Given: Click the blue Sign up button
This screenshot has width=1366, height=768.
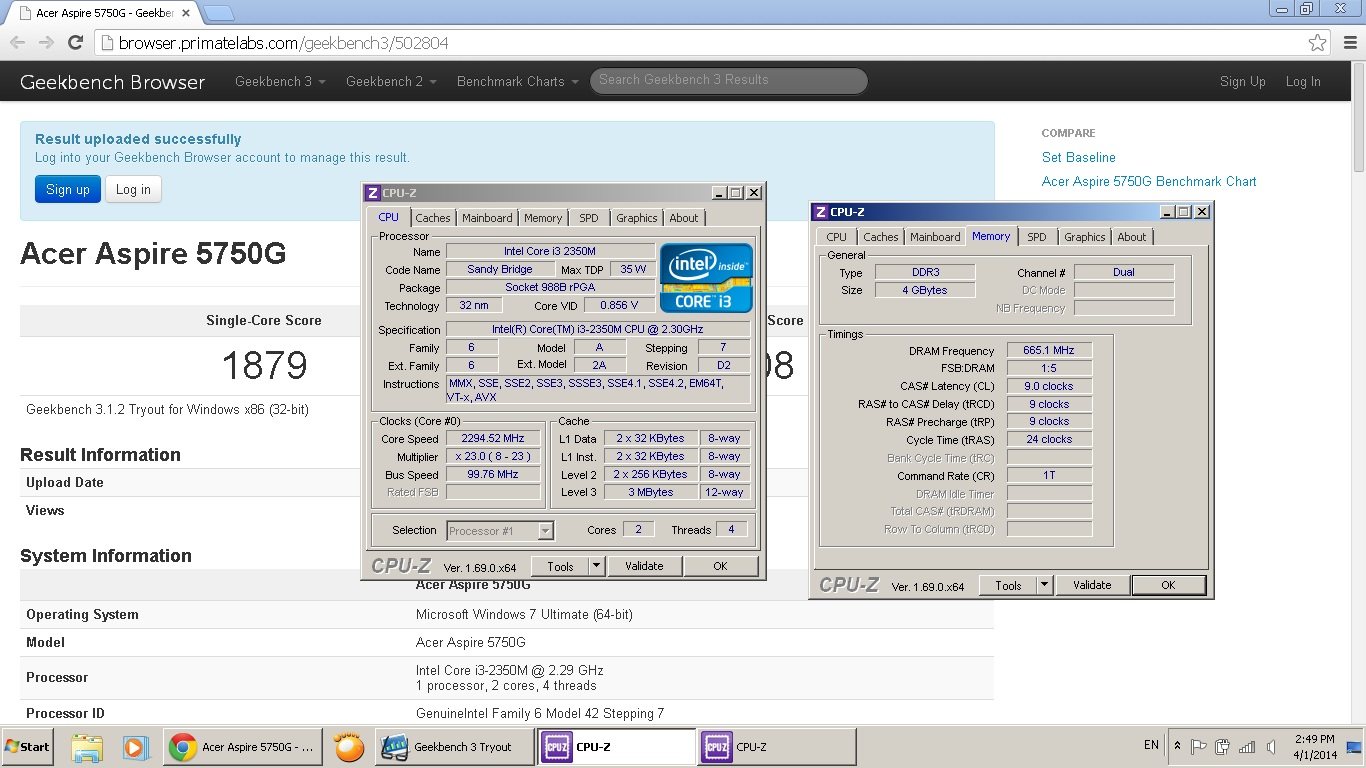Looking at the screenshot, I should 68,189.
